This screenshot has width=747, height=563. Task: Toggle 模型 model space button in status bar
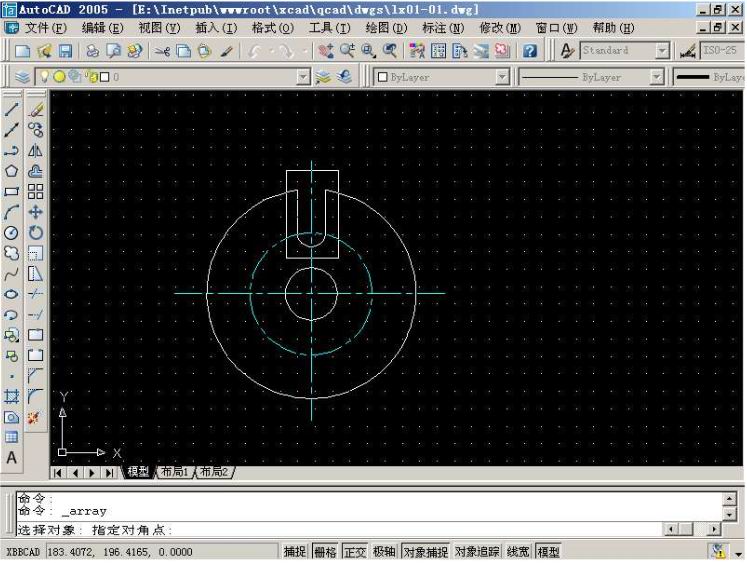point(548,552)
